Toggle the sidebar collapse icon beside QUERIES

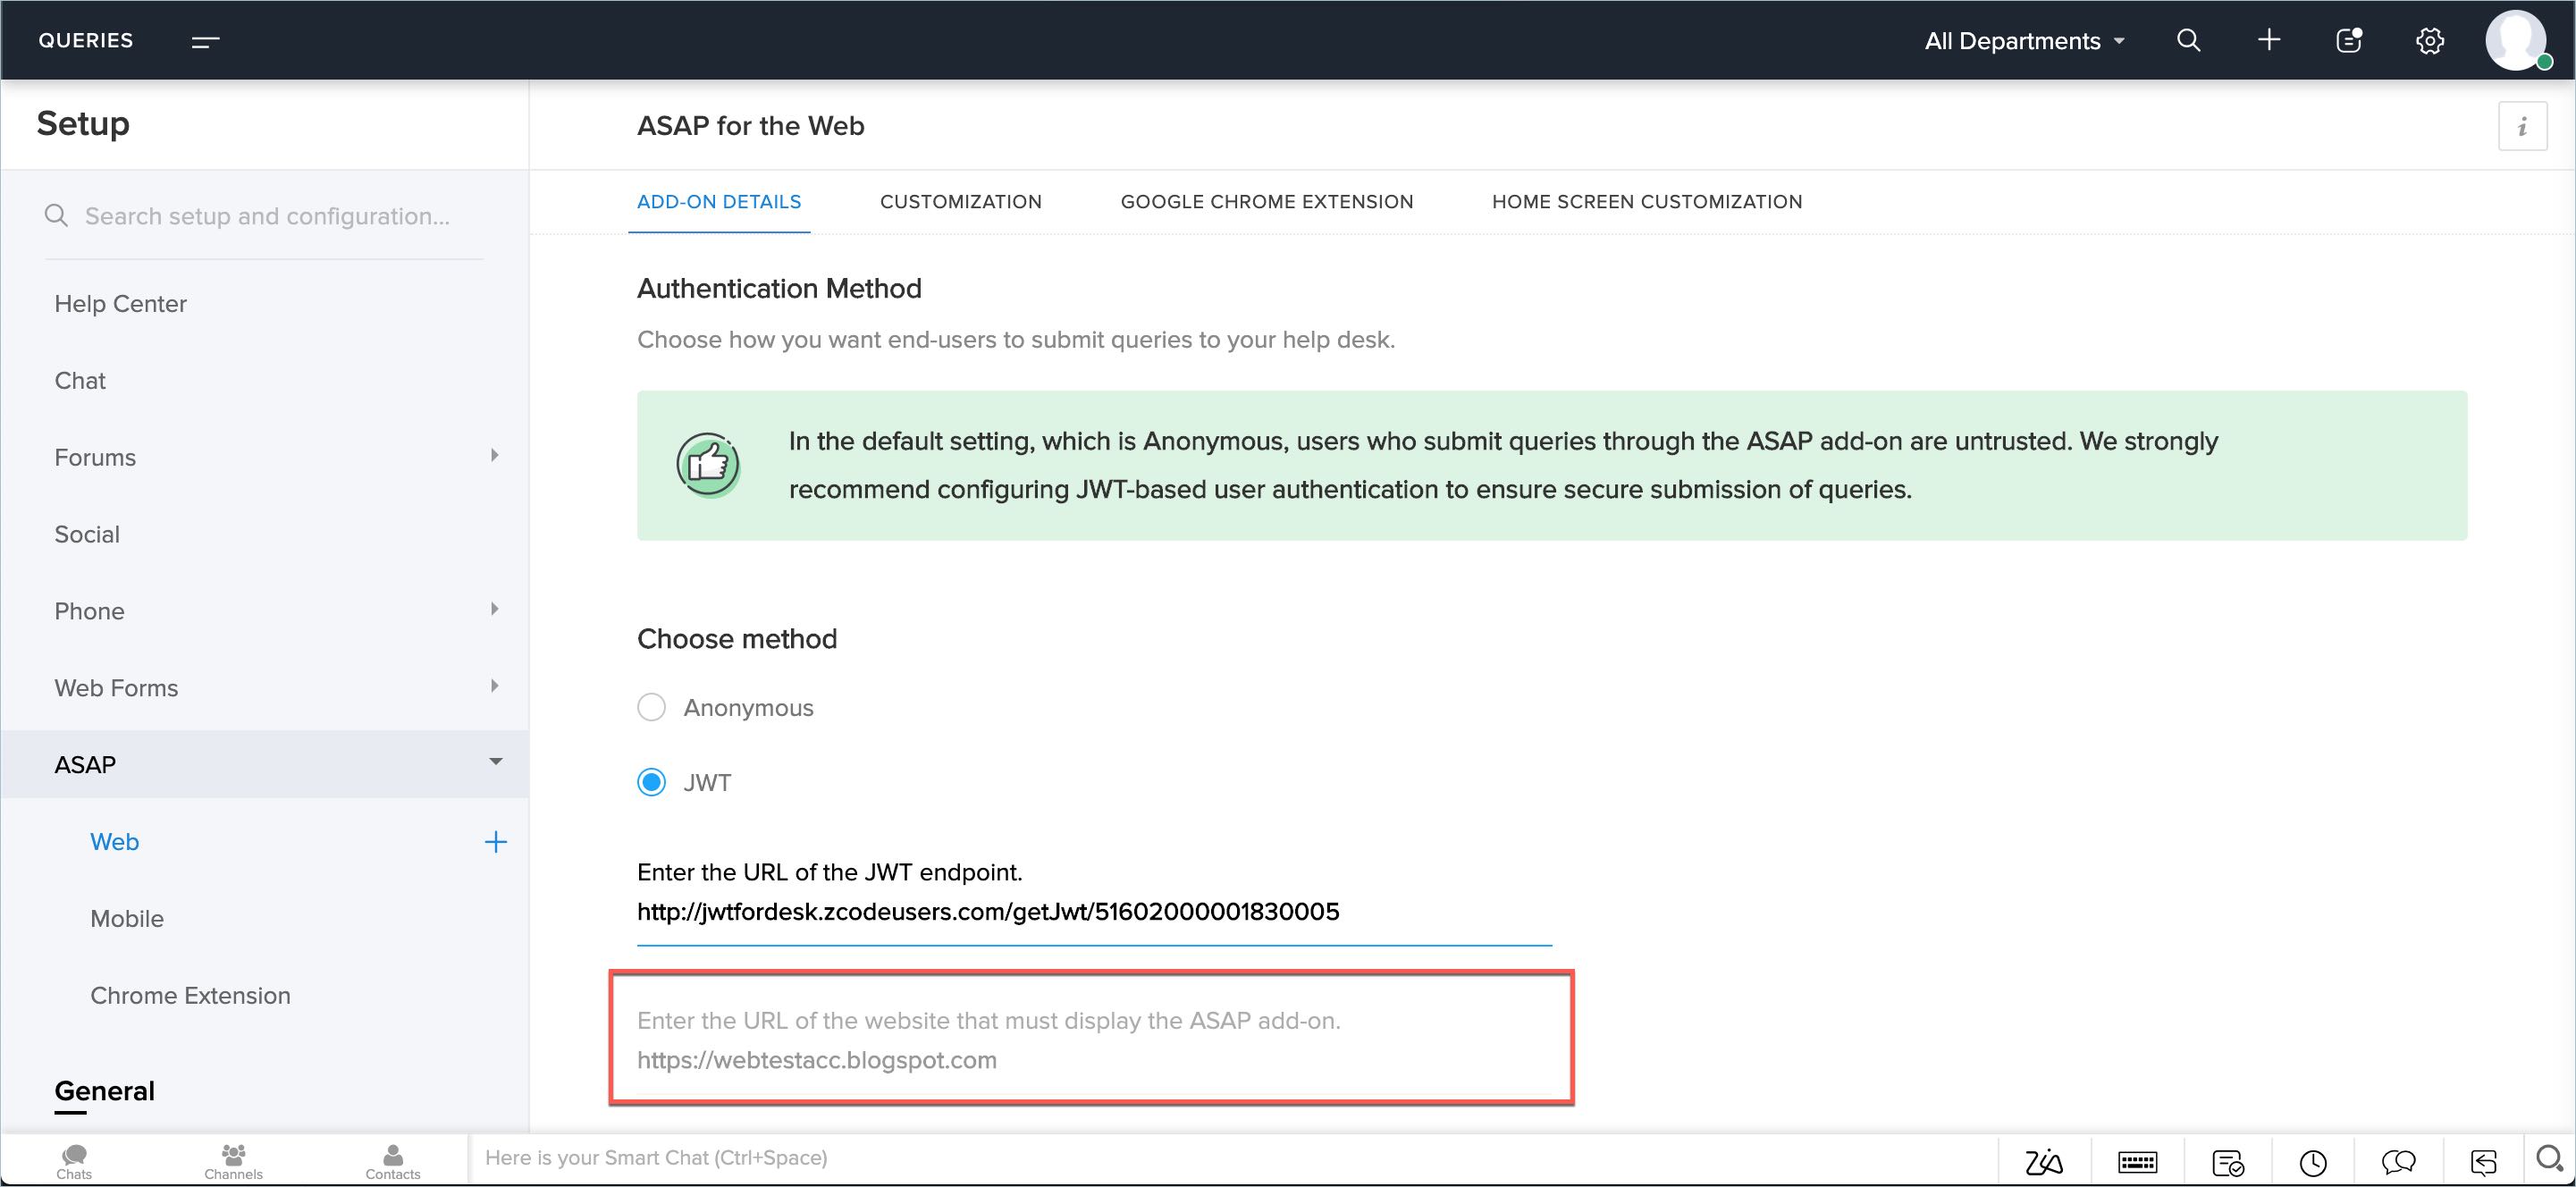point(205,41)
